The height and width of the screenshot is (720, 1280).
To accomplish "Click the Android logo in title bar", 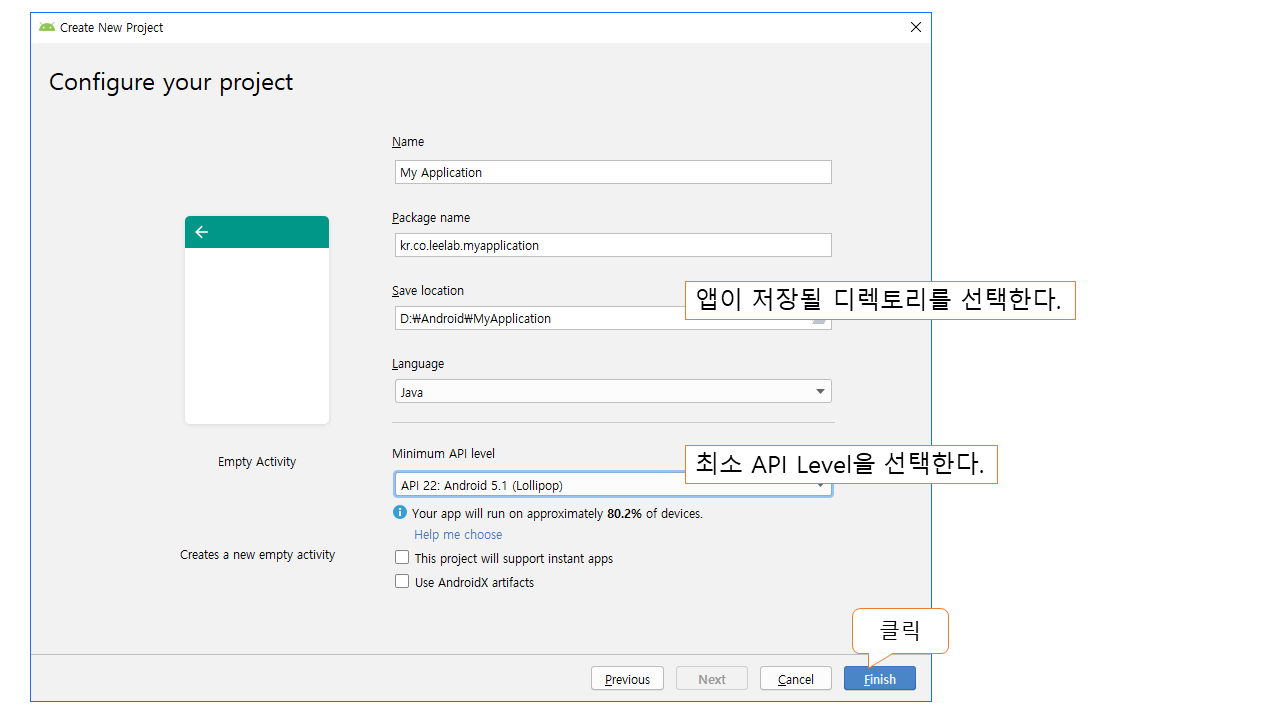I will click(x=47, y=27).
